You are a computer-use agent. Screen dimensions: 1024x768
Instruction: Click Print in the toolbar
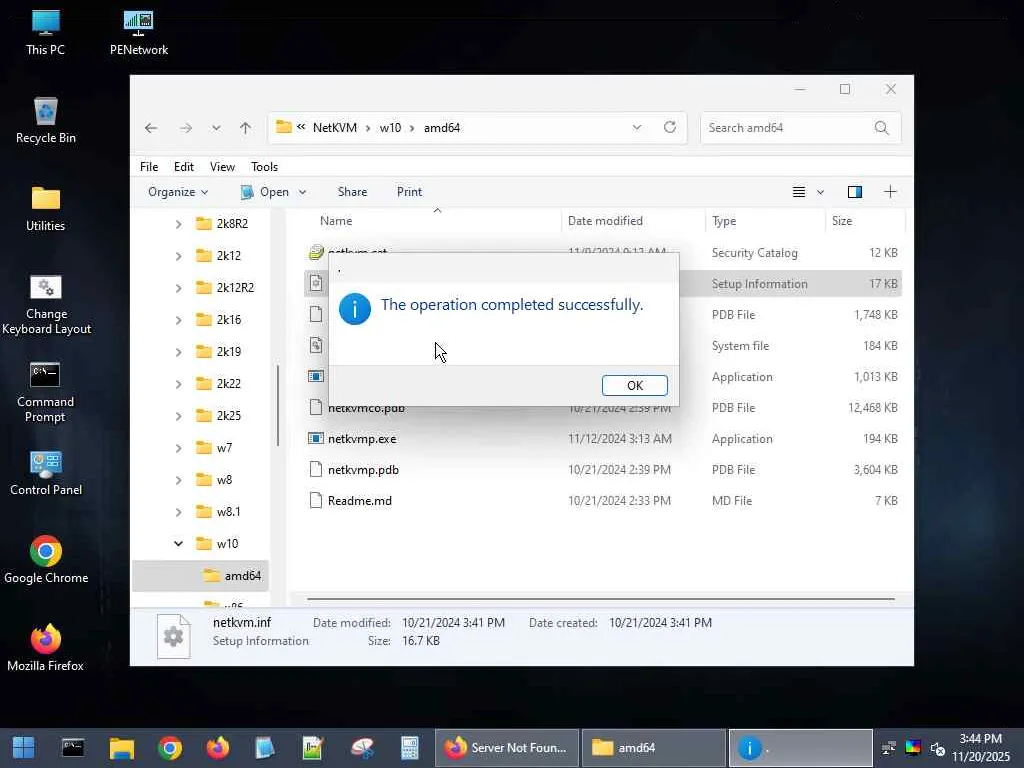pos(409,192)
